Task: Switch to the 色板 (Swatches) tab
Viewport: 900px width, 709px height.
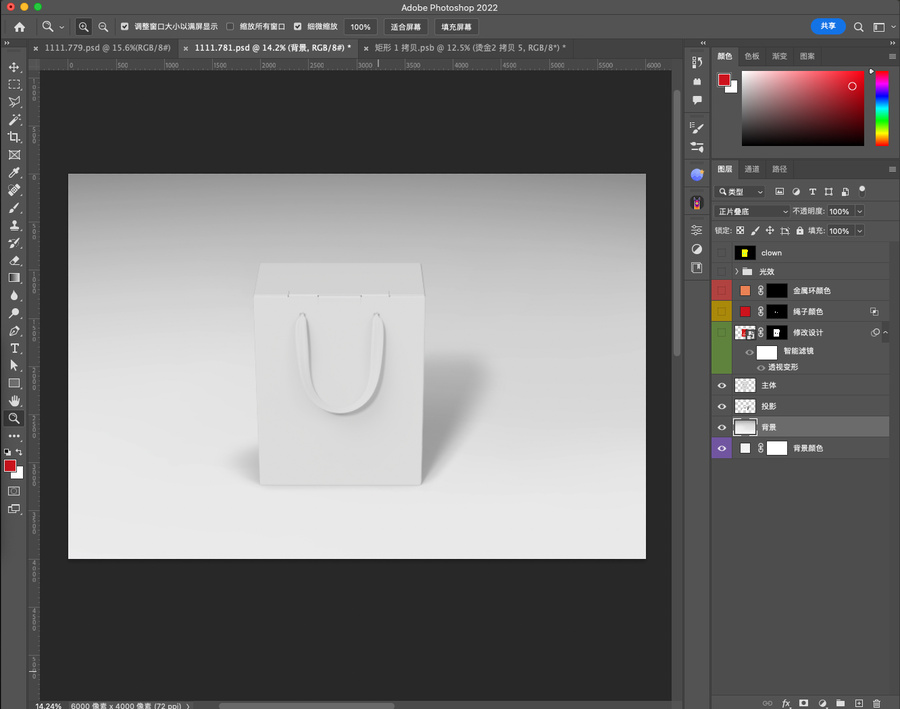Action: pos(752,56)
